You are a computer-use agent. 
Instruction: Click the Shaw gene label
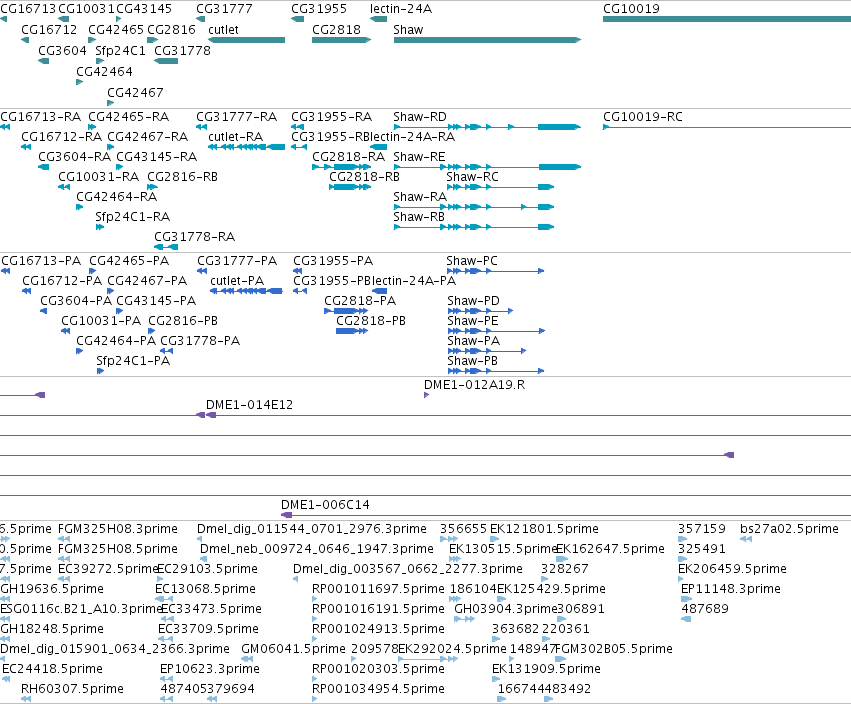coord(408,30)
